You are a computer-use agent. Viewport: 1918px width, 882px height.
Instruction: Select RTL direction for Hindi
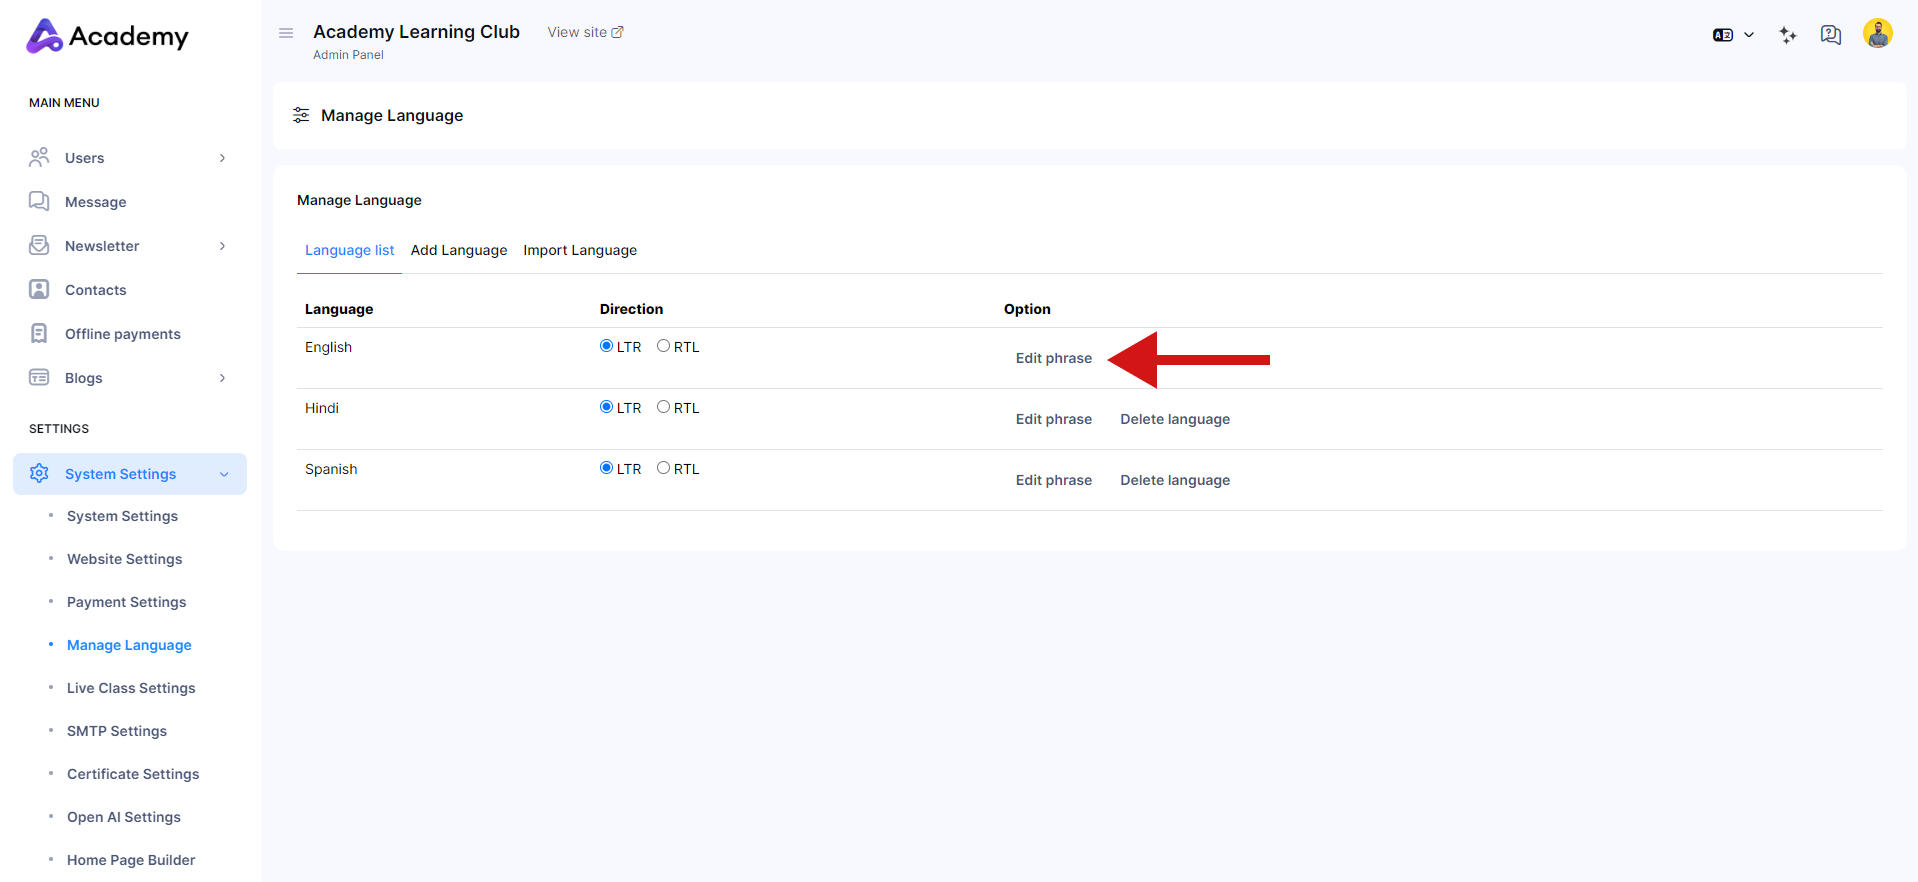pyautogui.click(x=663, y=407)
